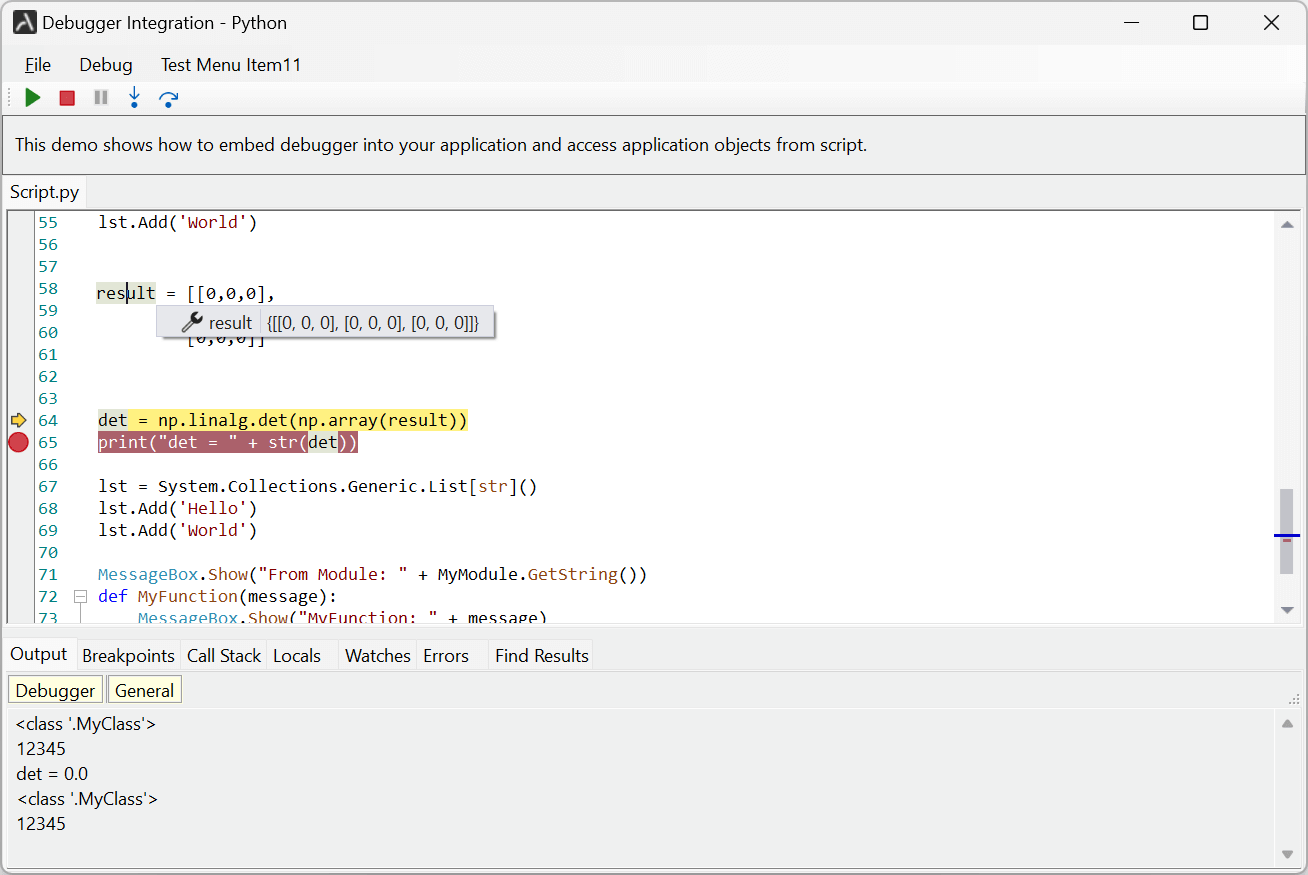Switch to the Output tab

point(39,654)
